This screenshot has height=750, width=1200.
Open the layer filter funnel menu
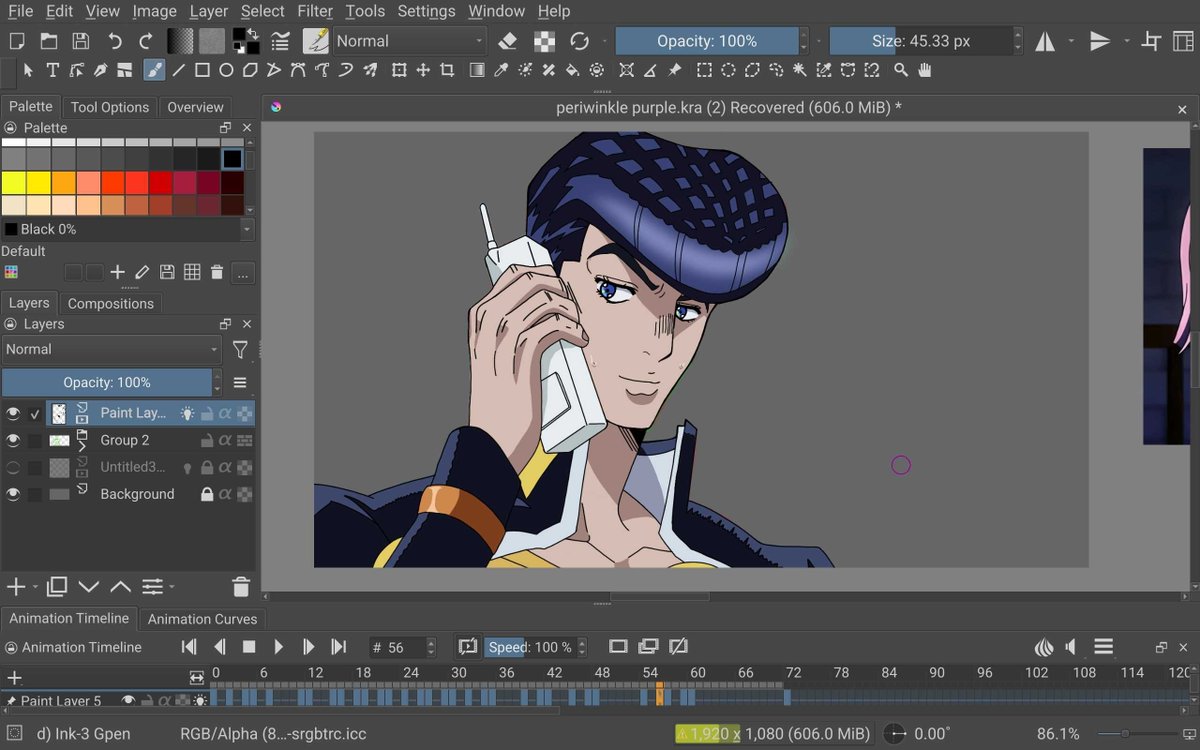click(x=240, y=349)
